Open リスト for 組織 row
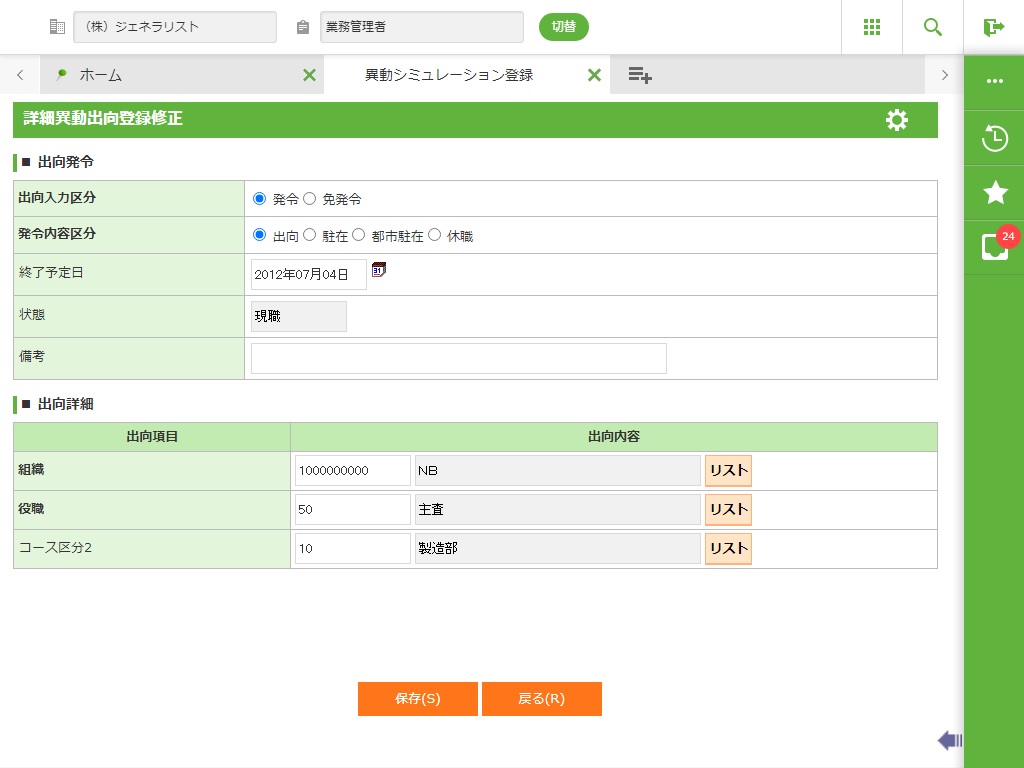Viewport: 1024px width, 768px height. [x=728, y=471]
